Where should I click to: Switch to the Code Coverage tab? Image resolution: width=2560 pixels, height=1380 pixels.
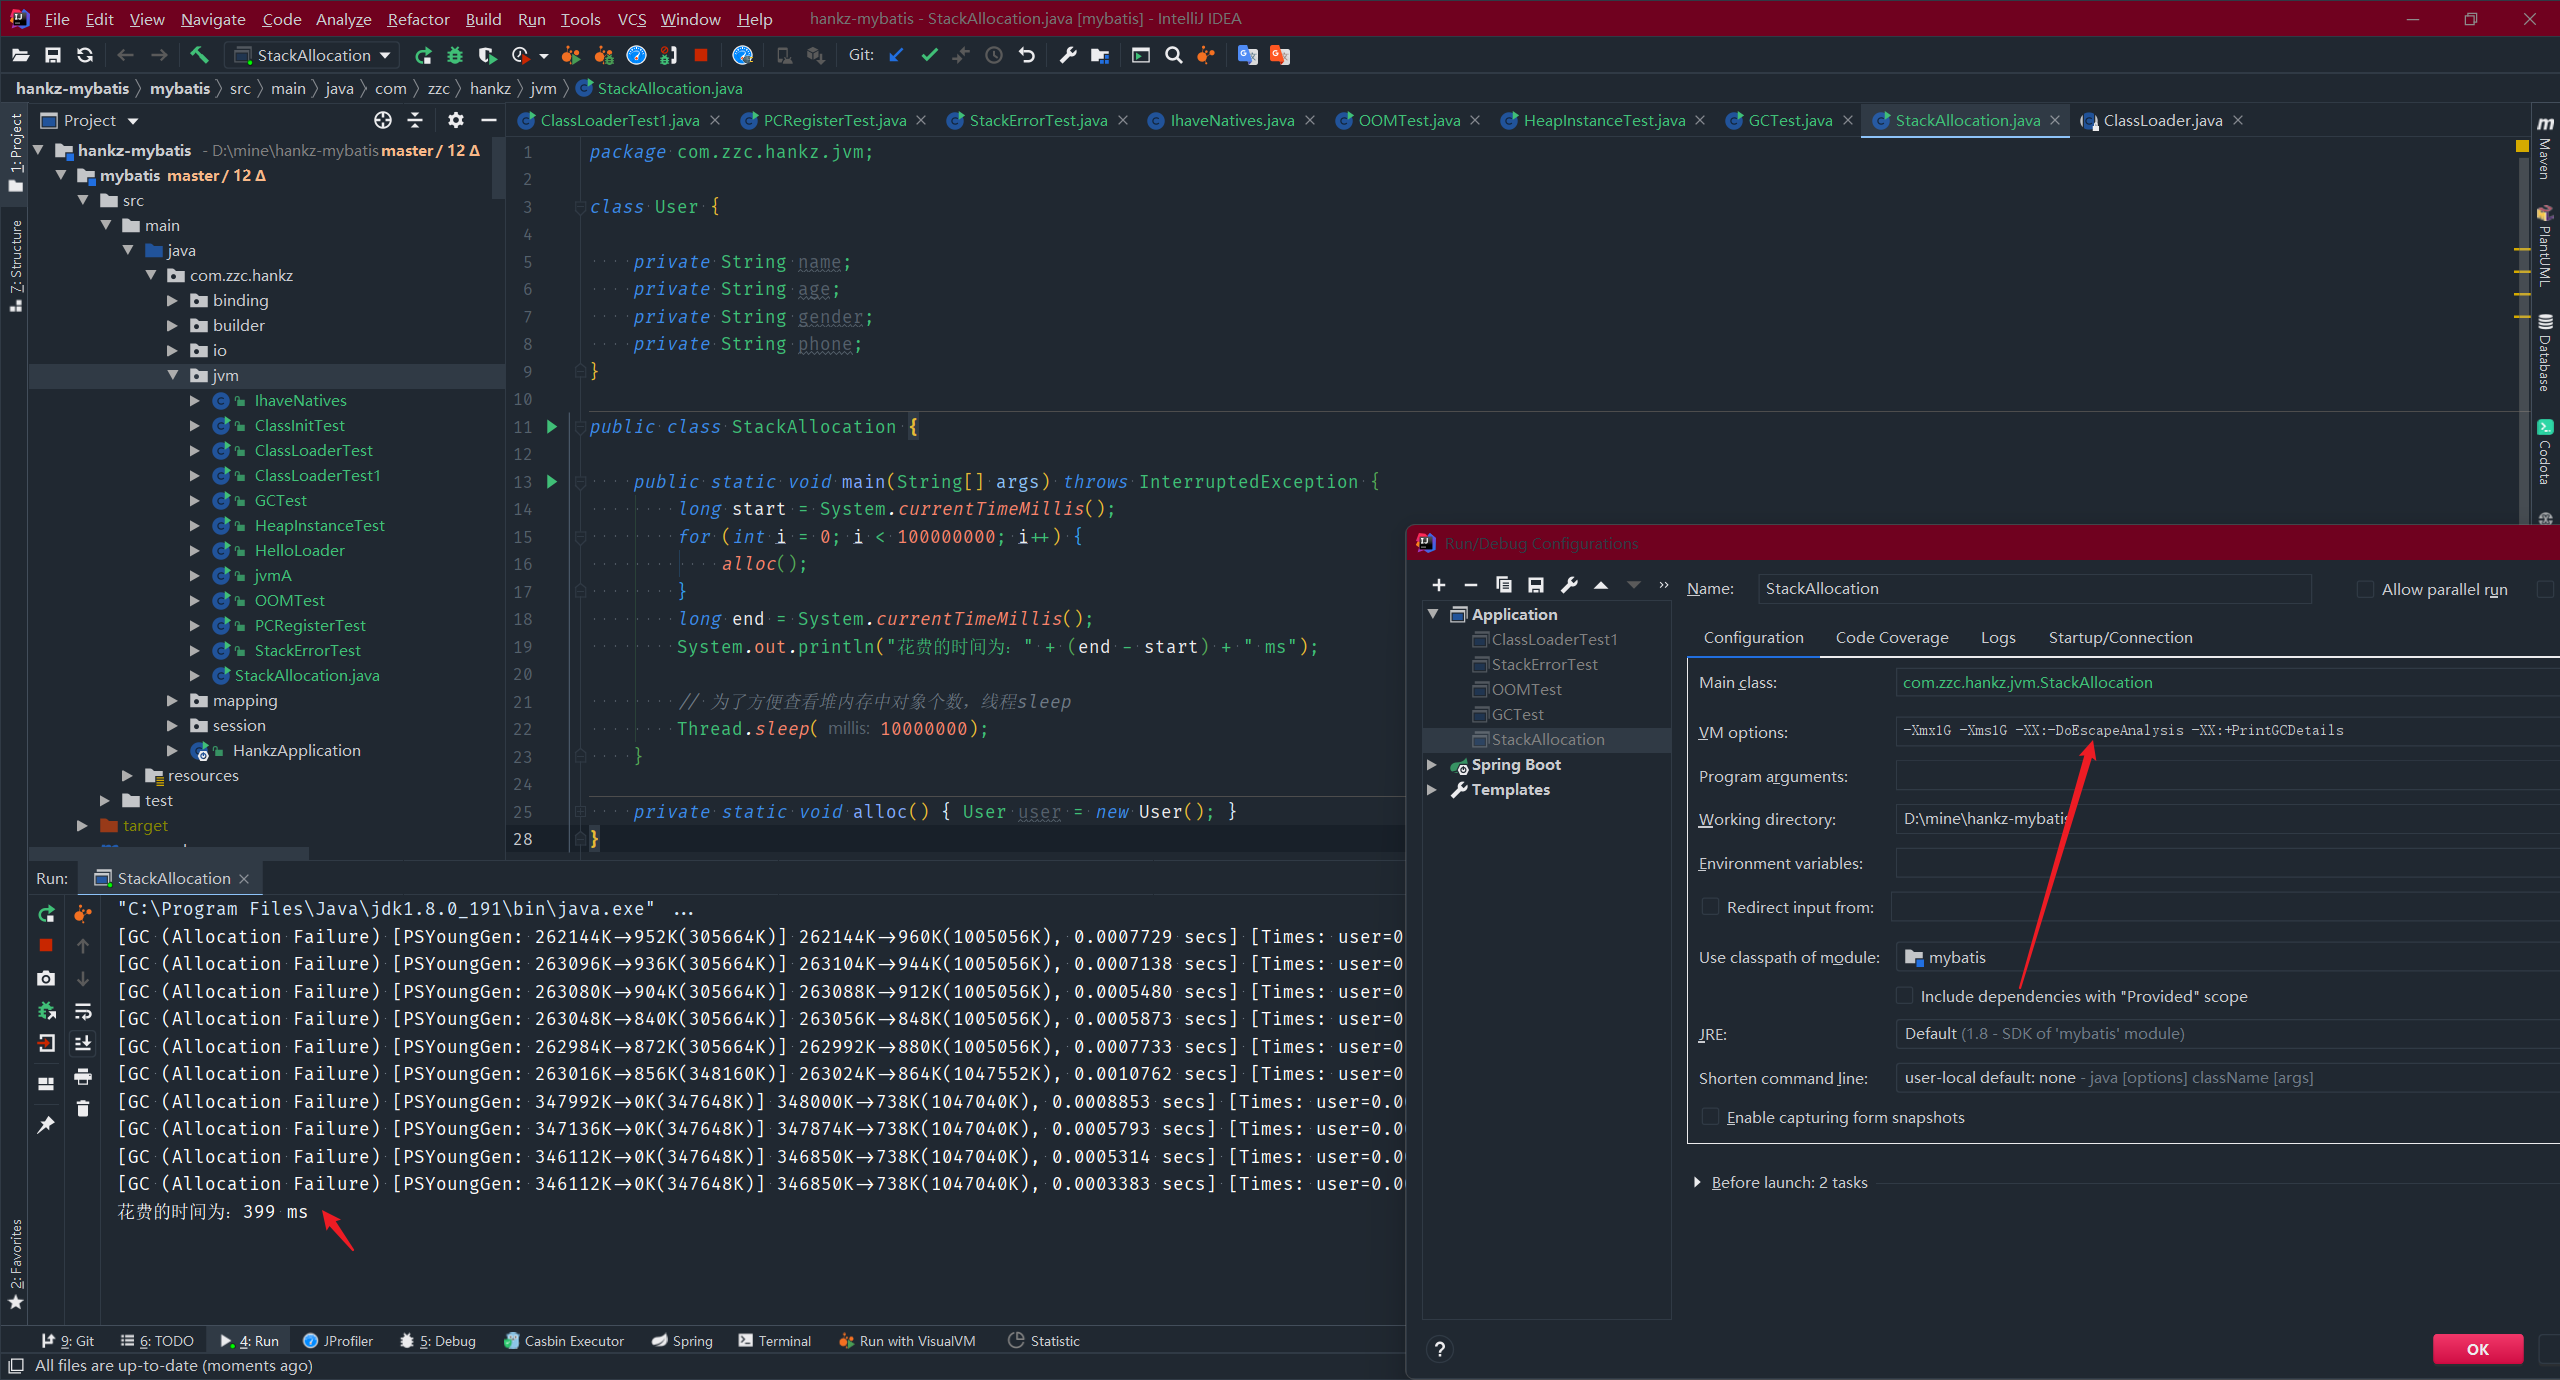[1891, 637]
